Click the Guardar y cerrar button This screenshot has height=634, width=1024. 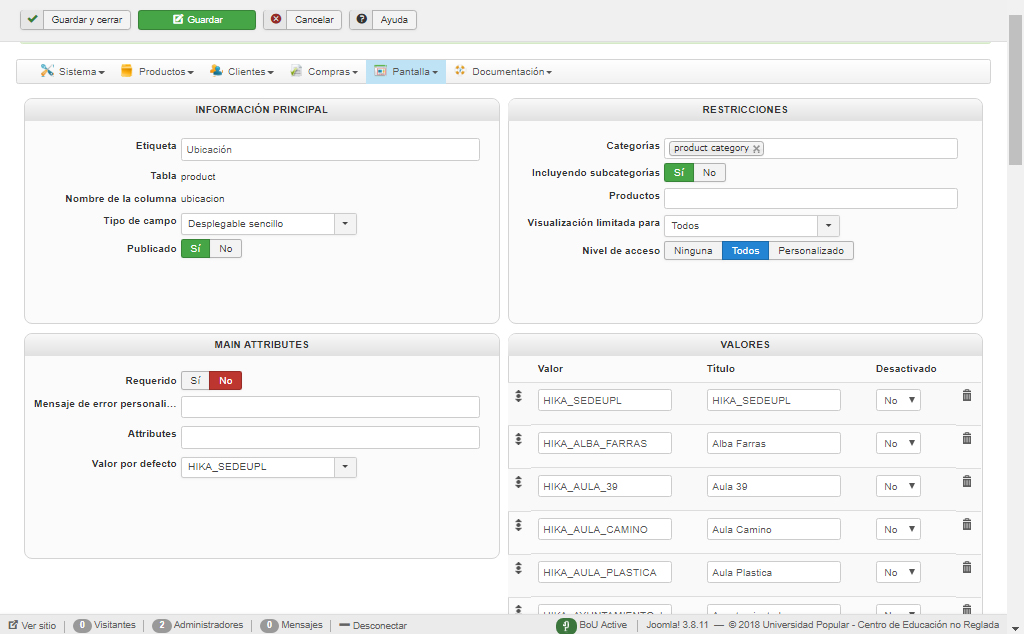click(x=76, y=20)
